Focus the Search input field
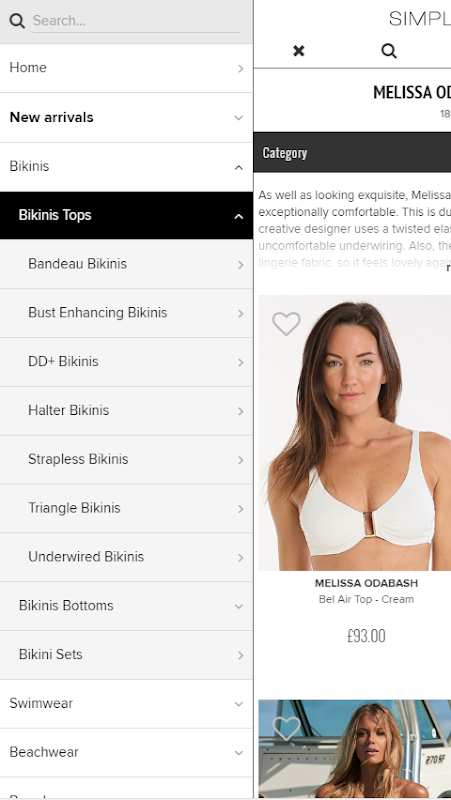The height and width of the screenshot is (800, 451). 136,21
